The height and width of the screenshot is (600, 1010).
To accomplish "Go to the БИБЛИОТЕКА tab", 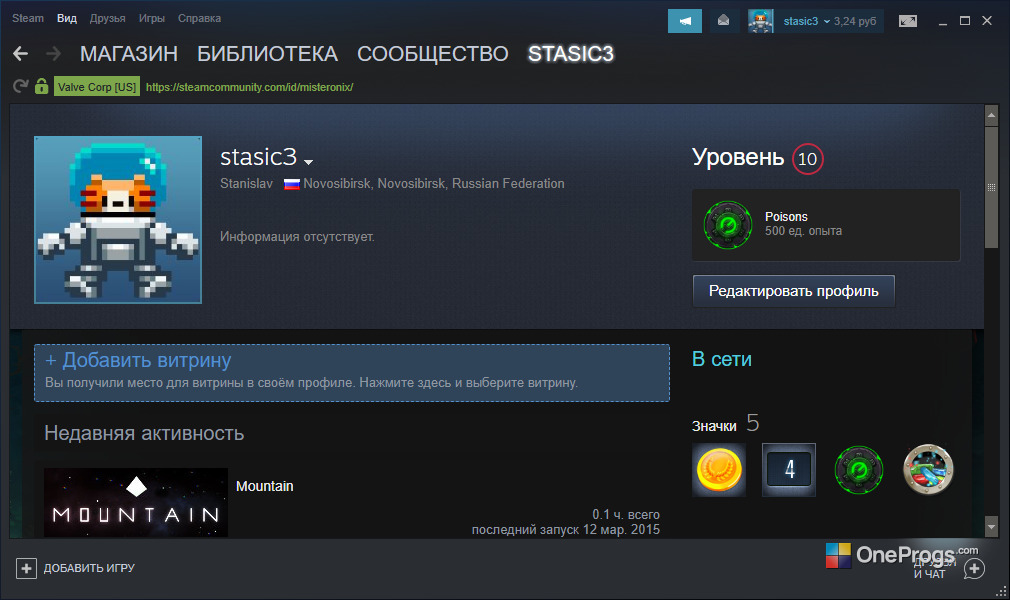I will coord(267,53).
